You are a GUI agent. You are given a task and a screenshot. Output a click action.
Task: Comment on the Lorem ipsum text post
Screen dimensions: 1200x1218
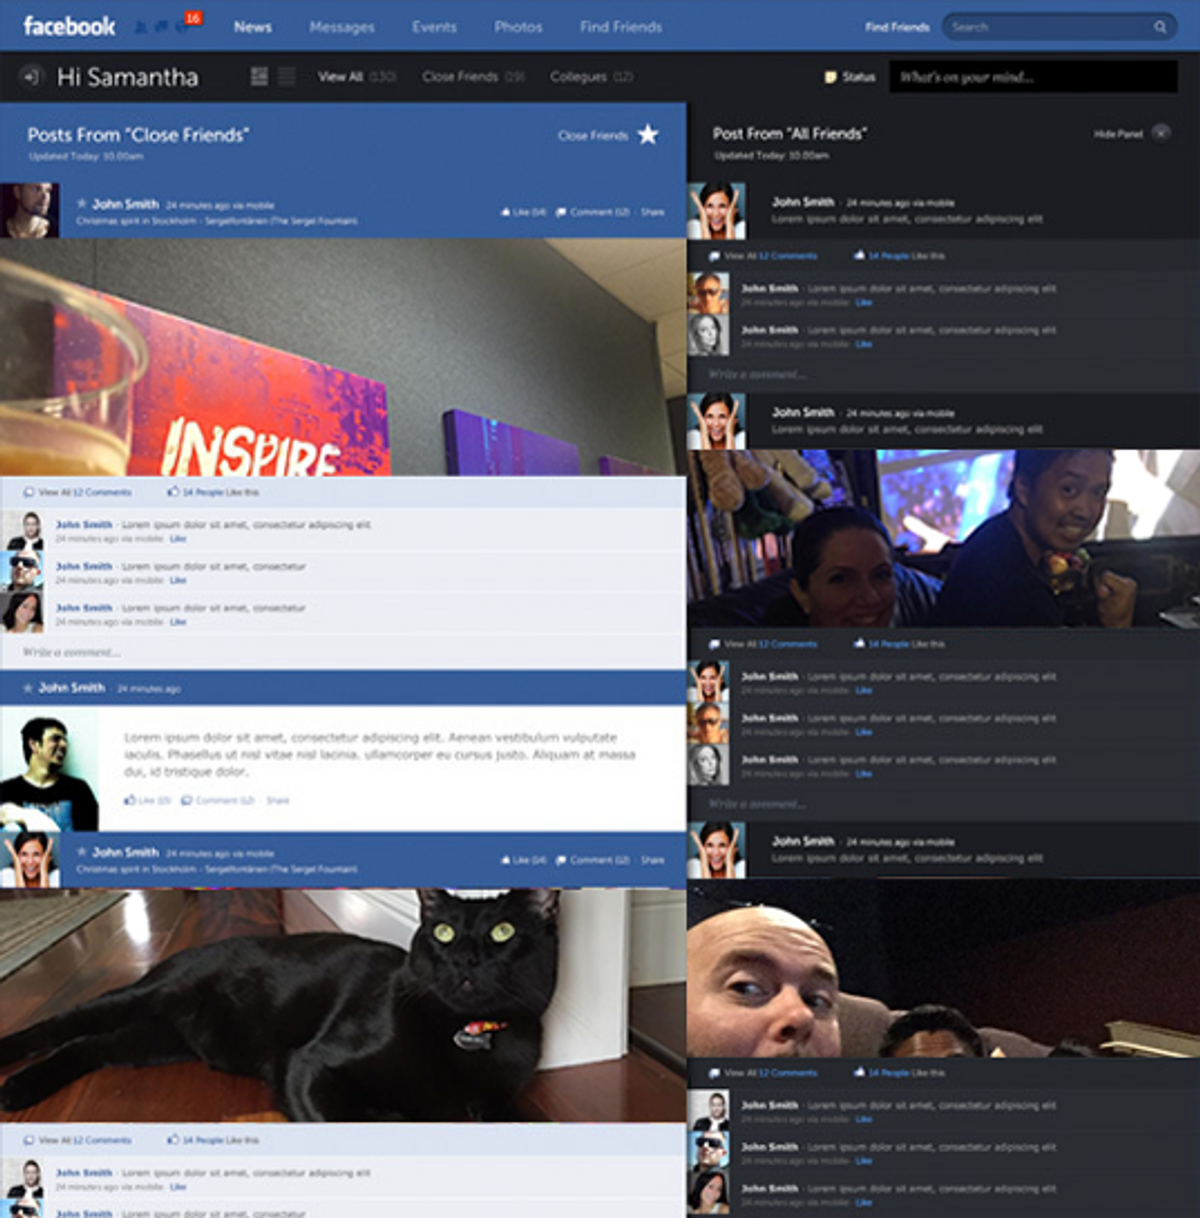pos(218,800)
